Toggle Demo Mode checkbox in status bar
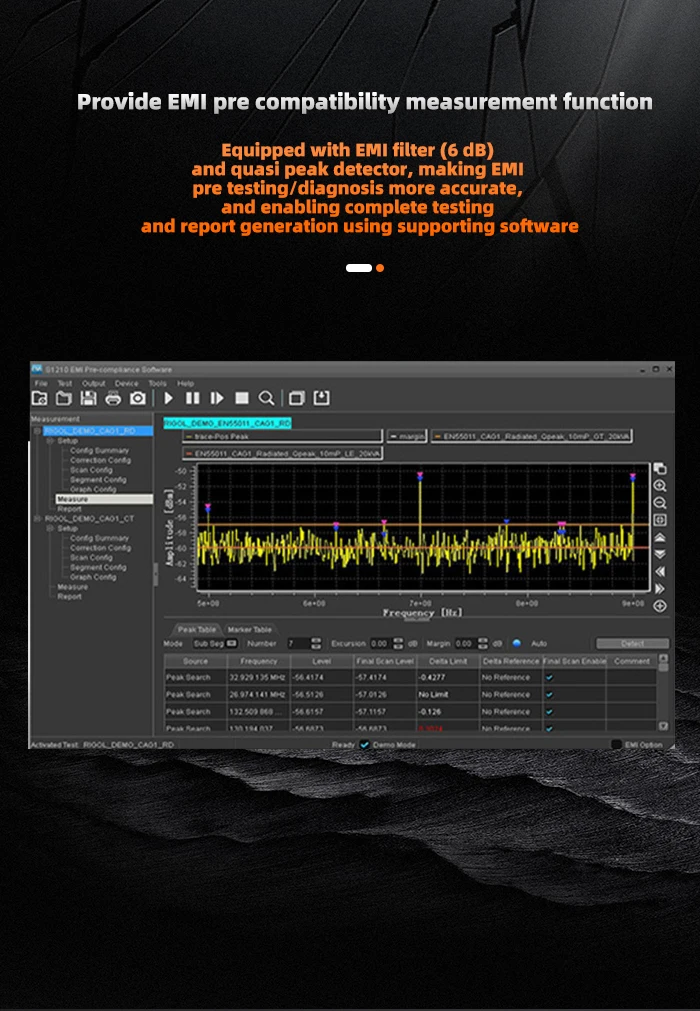Viewport: 700px width, 1011px height. coord(364,745)
